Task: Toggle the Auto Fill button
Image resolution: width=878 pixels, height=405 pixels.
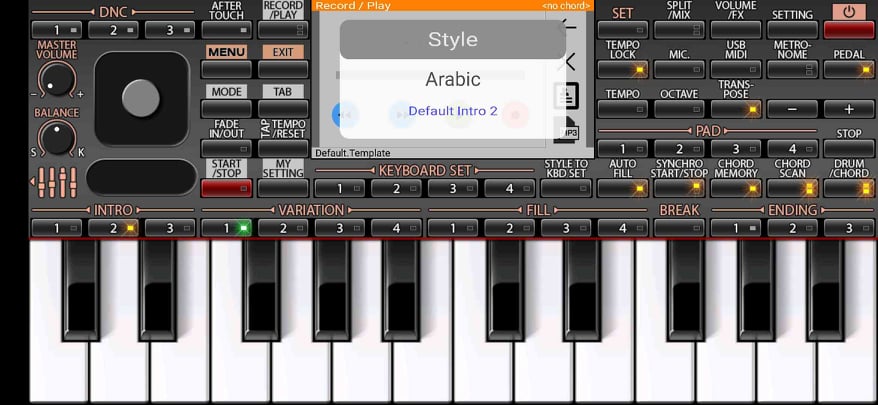Action: click(623, 188)
